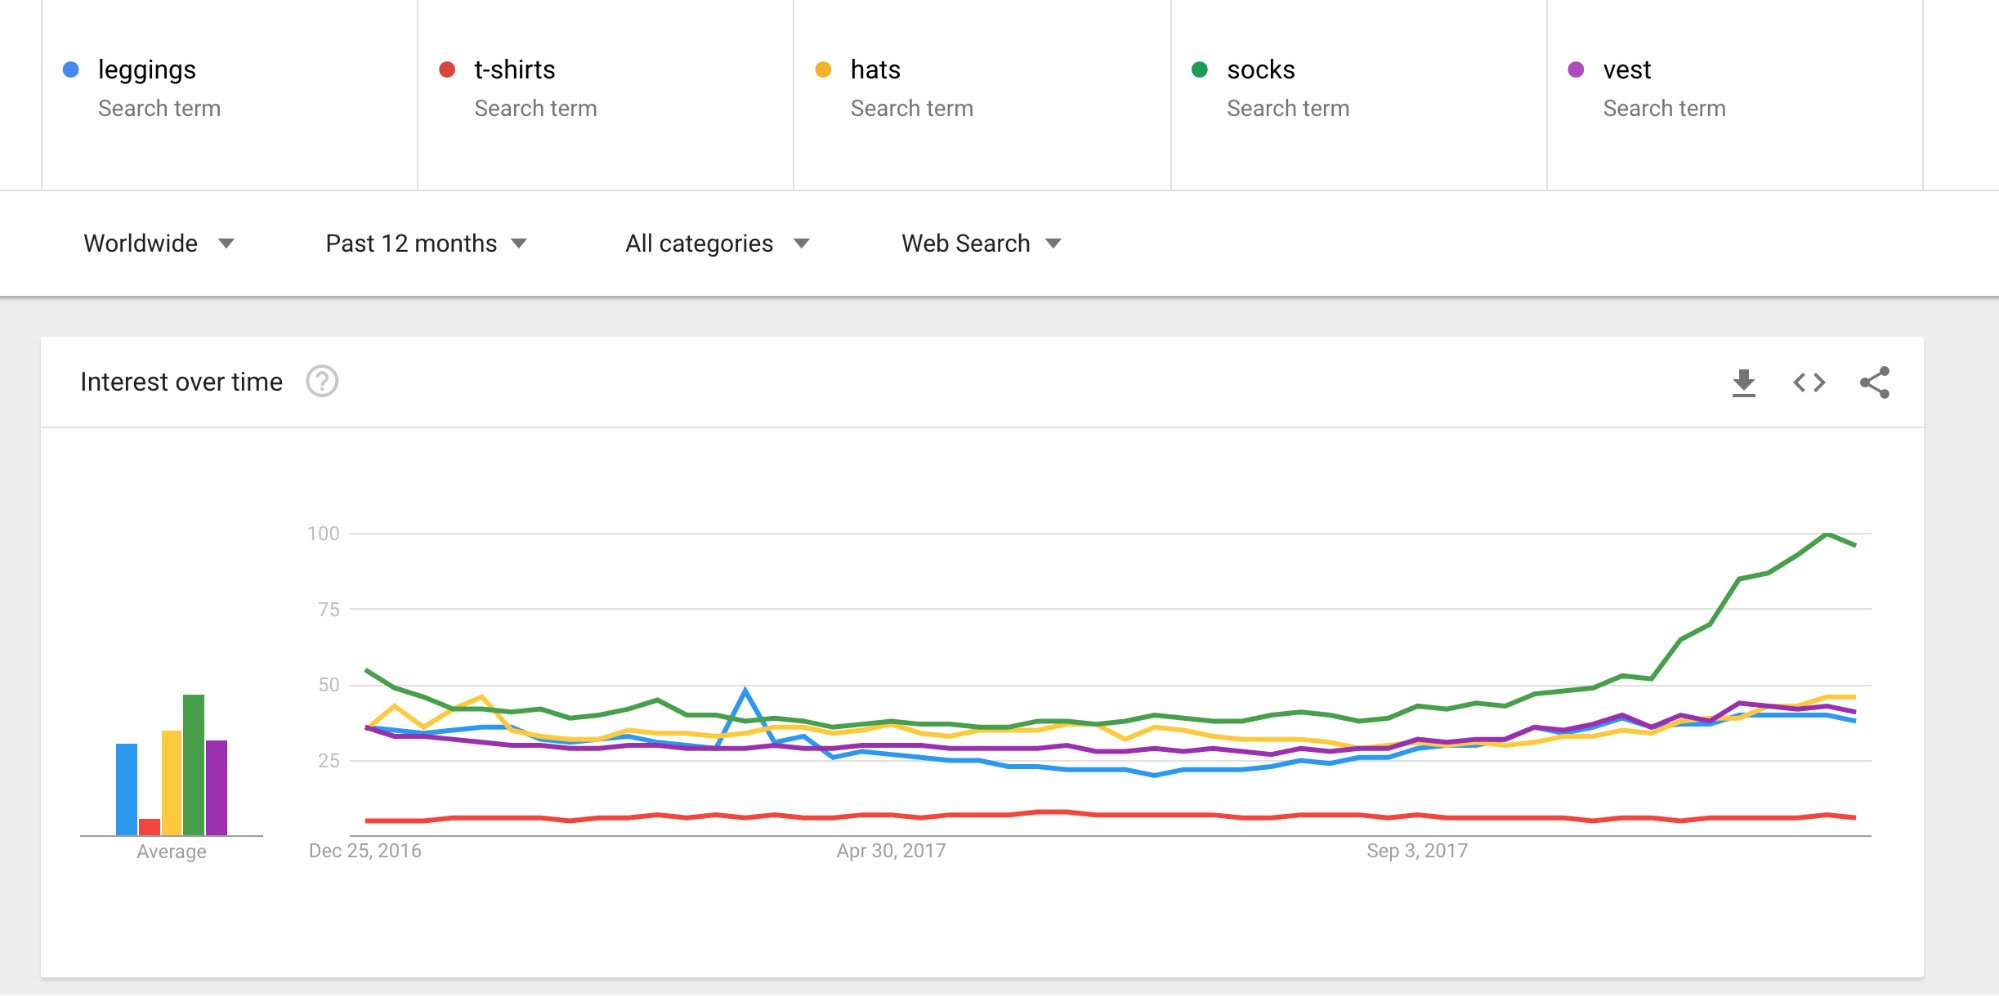Viewport: 1999px width, 996px height.
Task: Click the red dot next to t-shirts
Action: click(447, 69)
